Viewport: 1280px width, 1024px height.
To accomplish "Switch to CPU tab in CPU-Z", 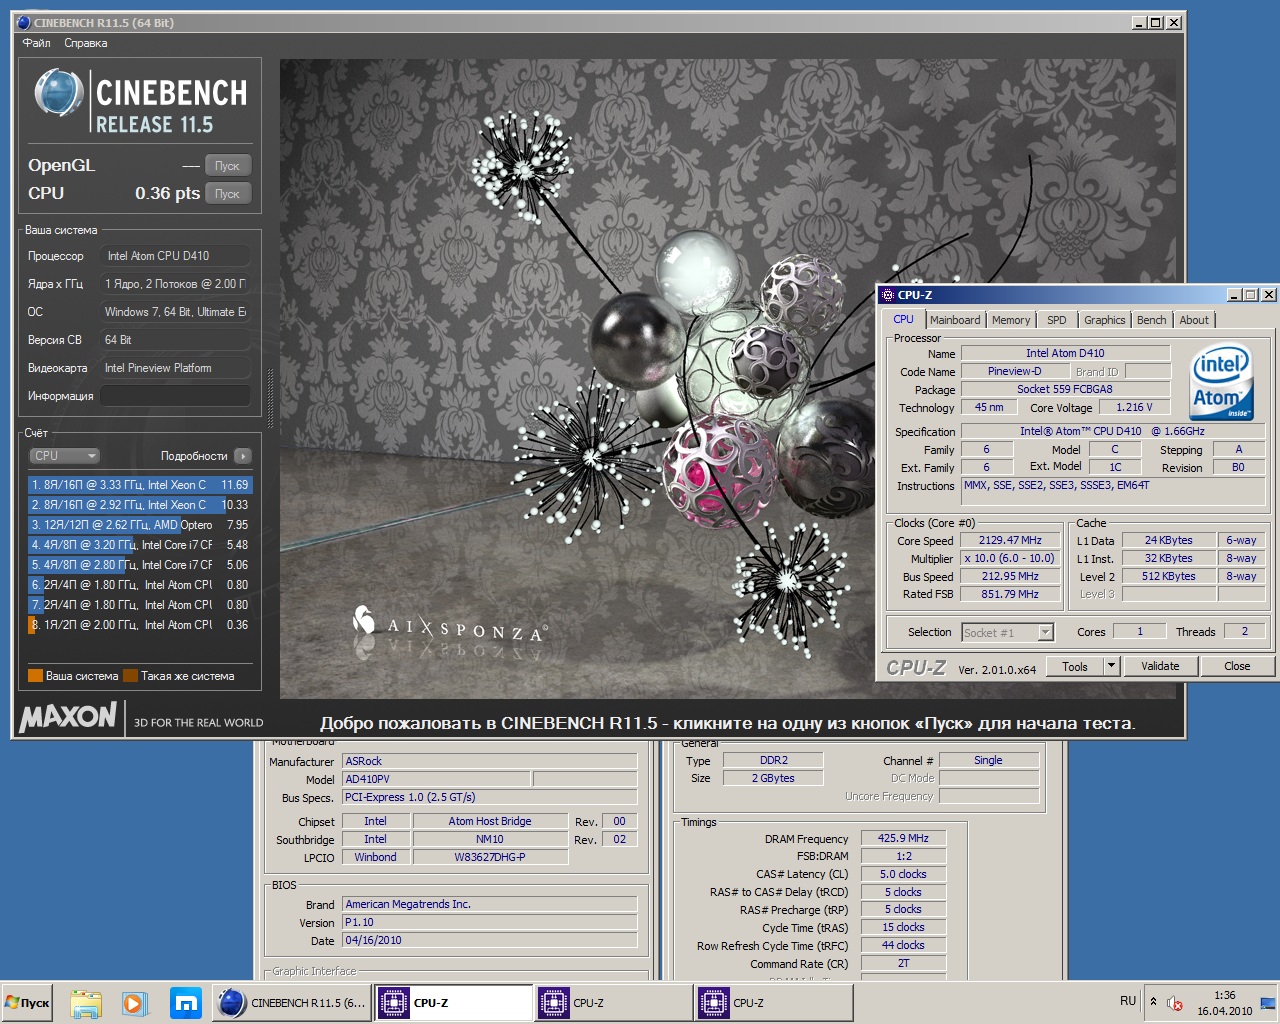I will pos(903,319).
